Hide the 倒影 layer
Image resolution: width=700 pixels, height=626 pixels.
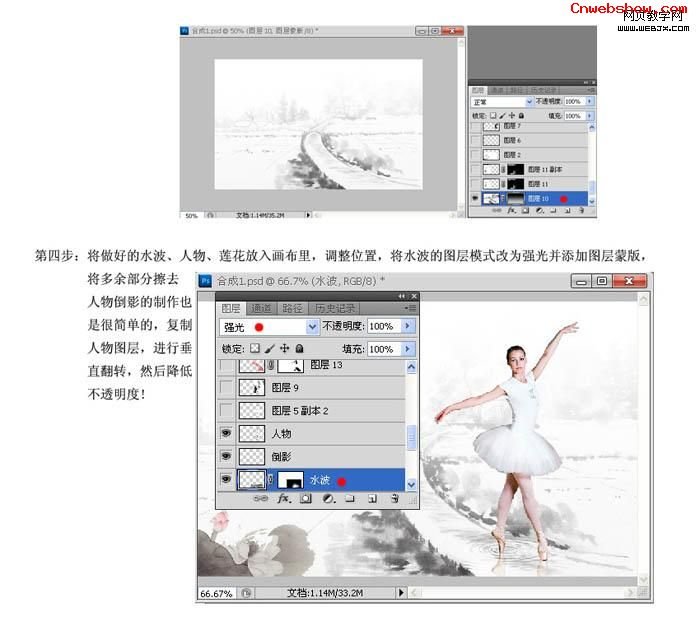(226, 456)
